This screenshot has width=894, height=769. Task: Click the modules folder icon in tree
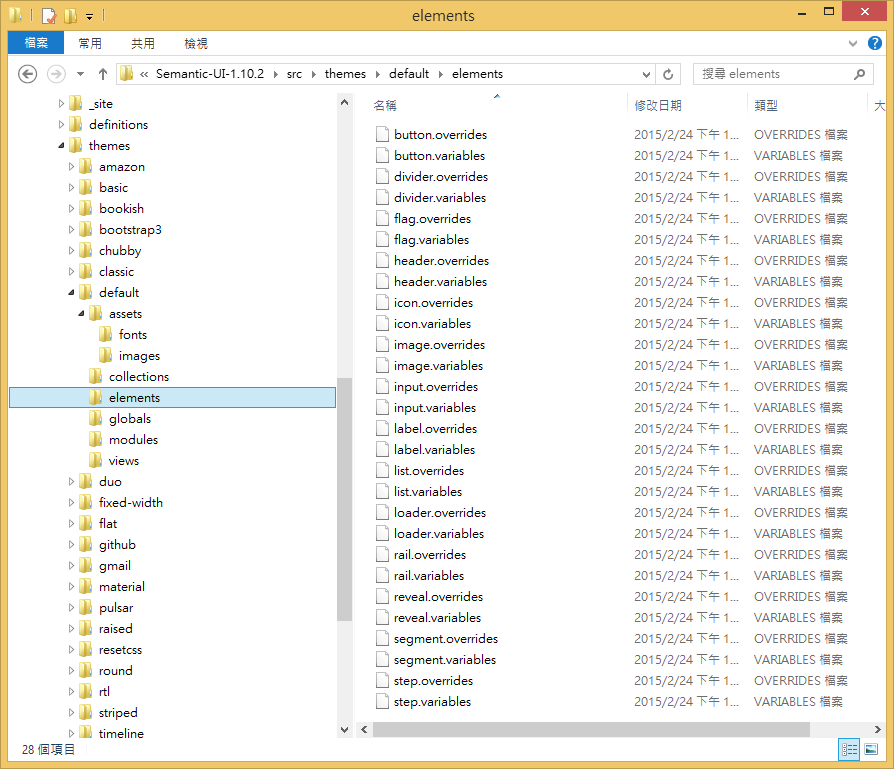(x=96, y=440)
